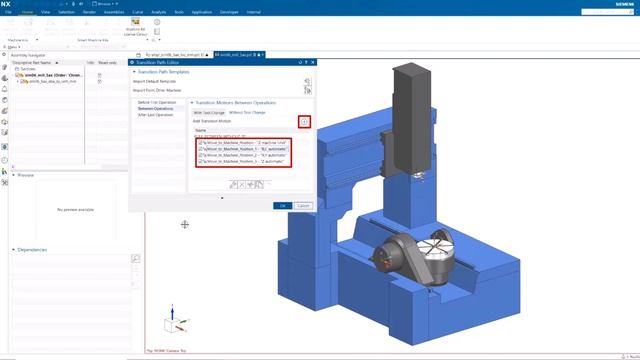Toggle the child component row's checkbox in navigator

point(22,82)
